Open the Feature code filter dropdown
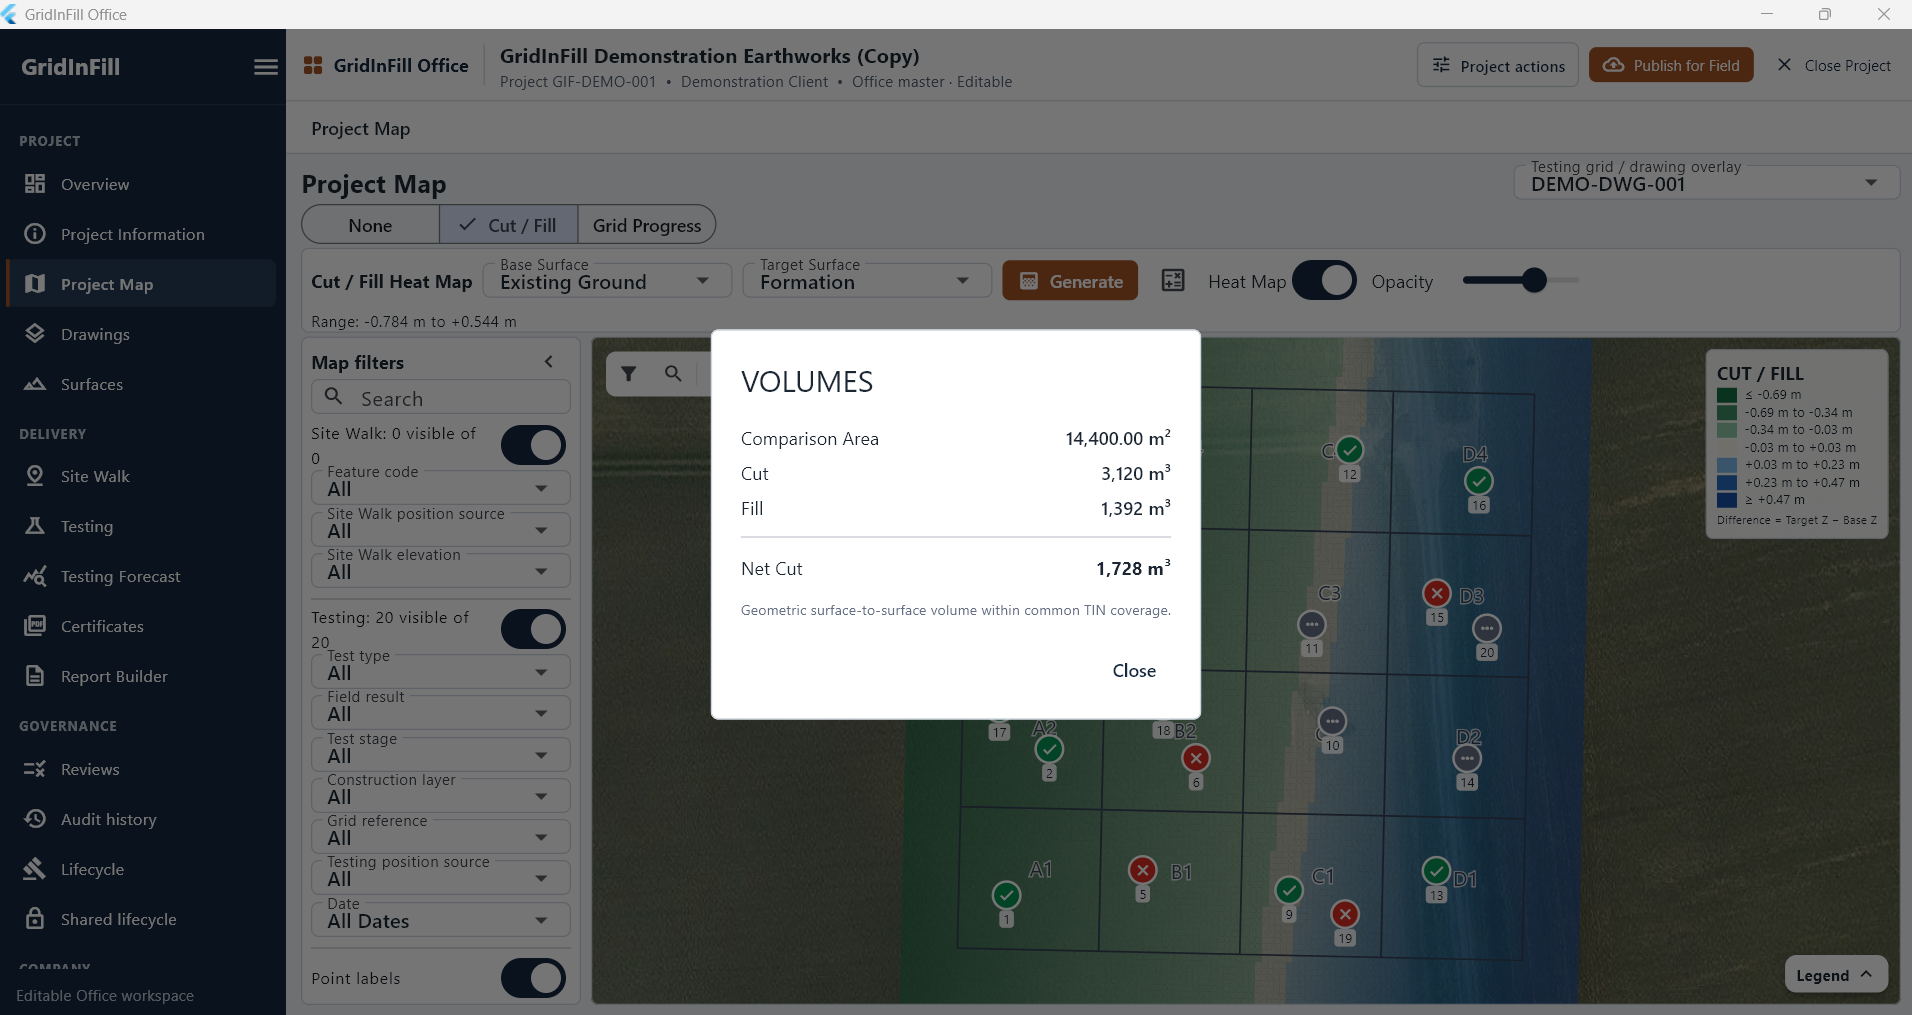 tap(440, 488)
